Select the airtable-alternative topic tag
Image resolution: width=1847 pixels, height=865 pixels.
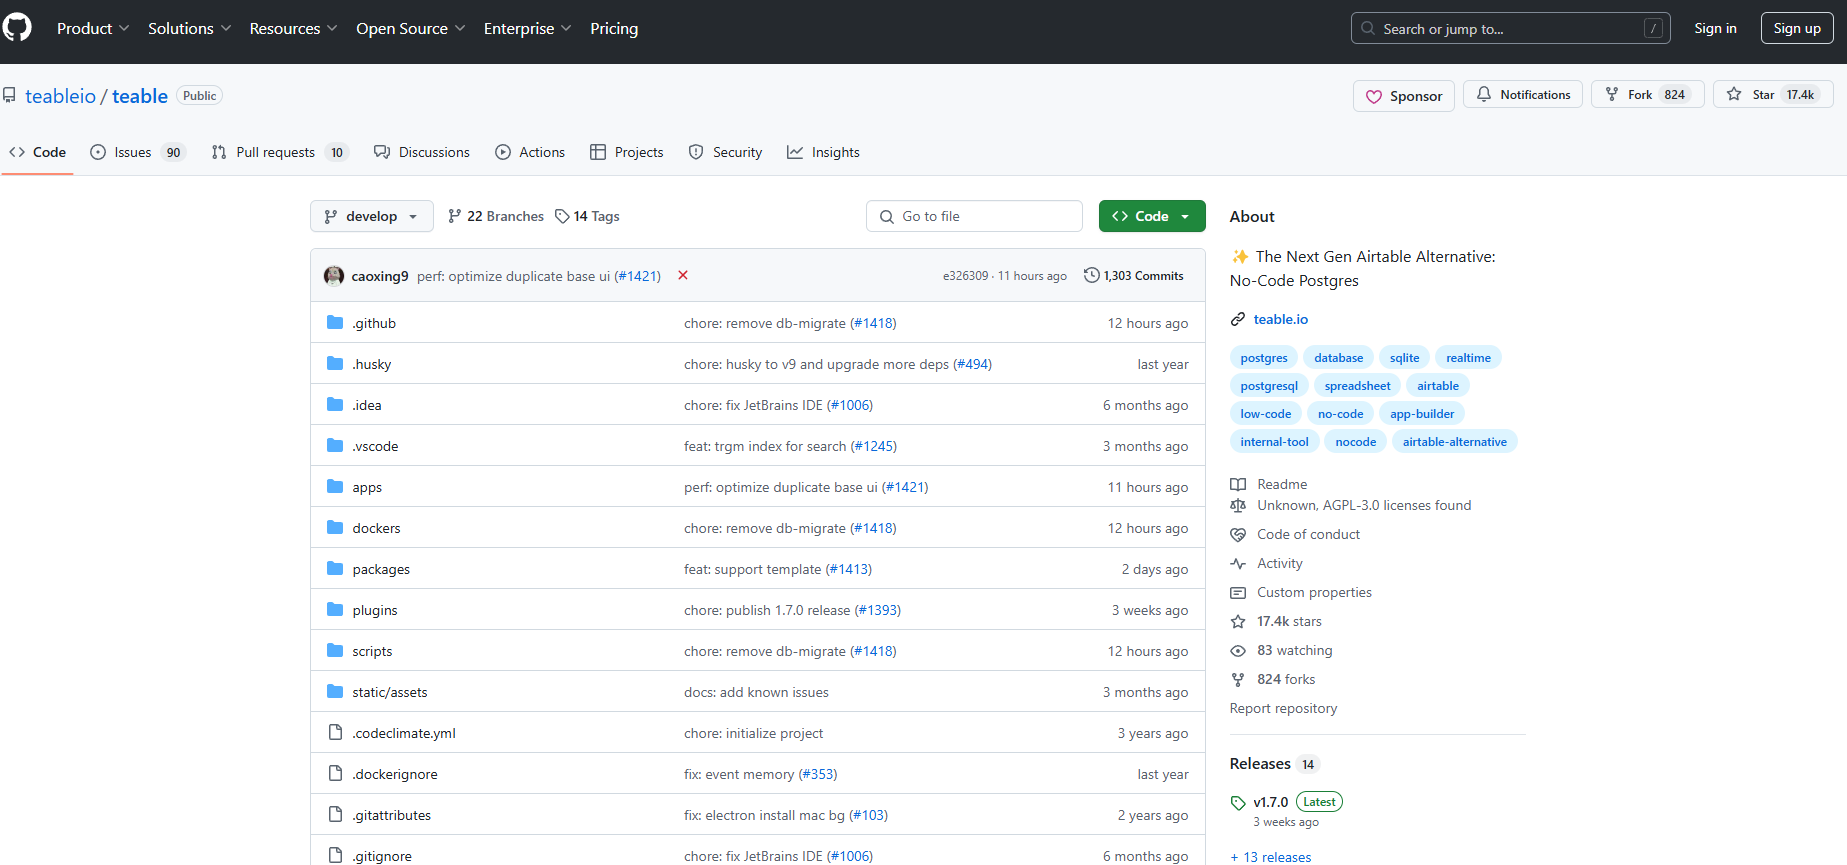(1454, 441)
